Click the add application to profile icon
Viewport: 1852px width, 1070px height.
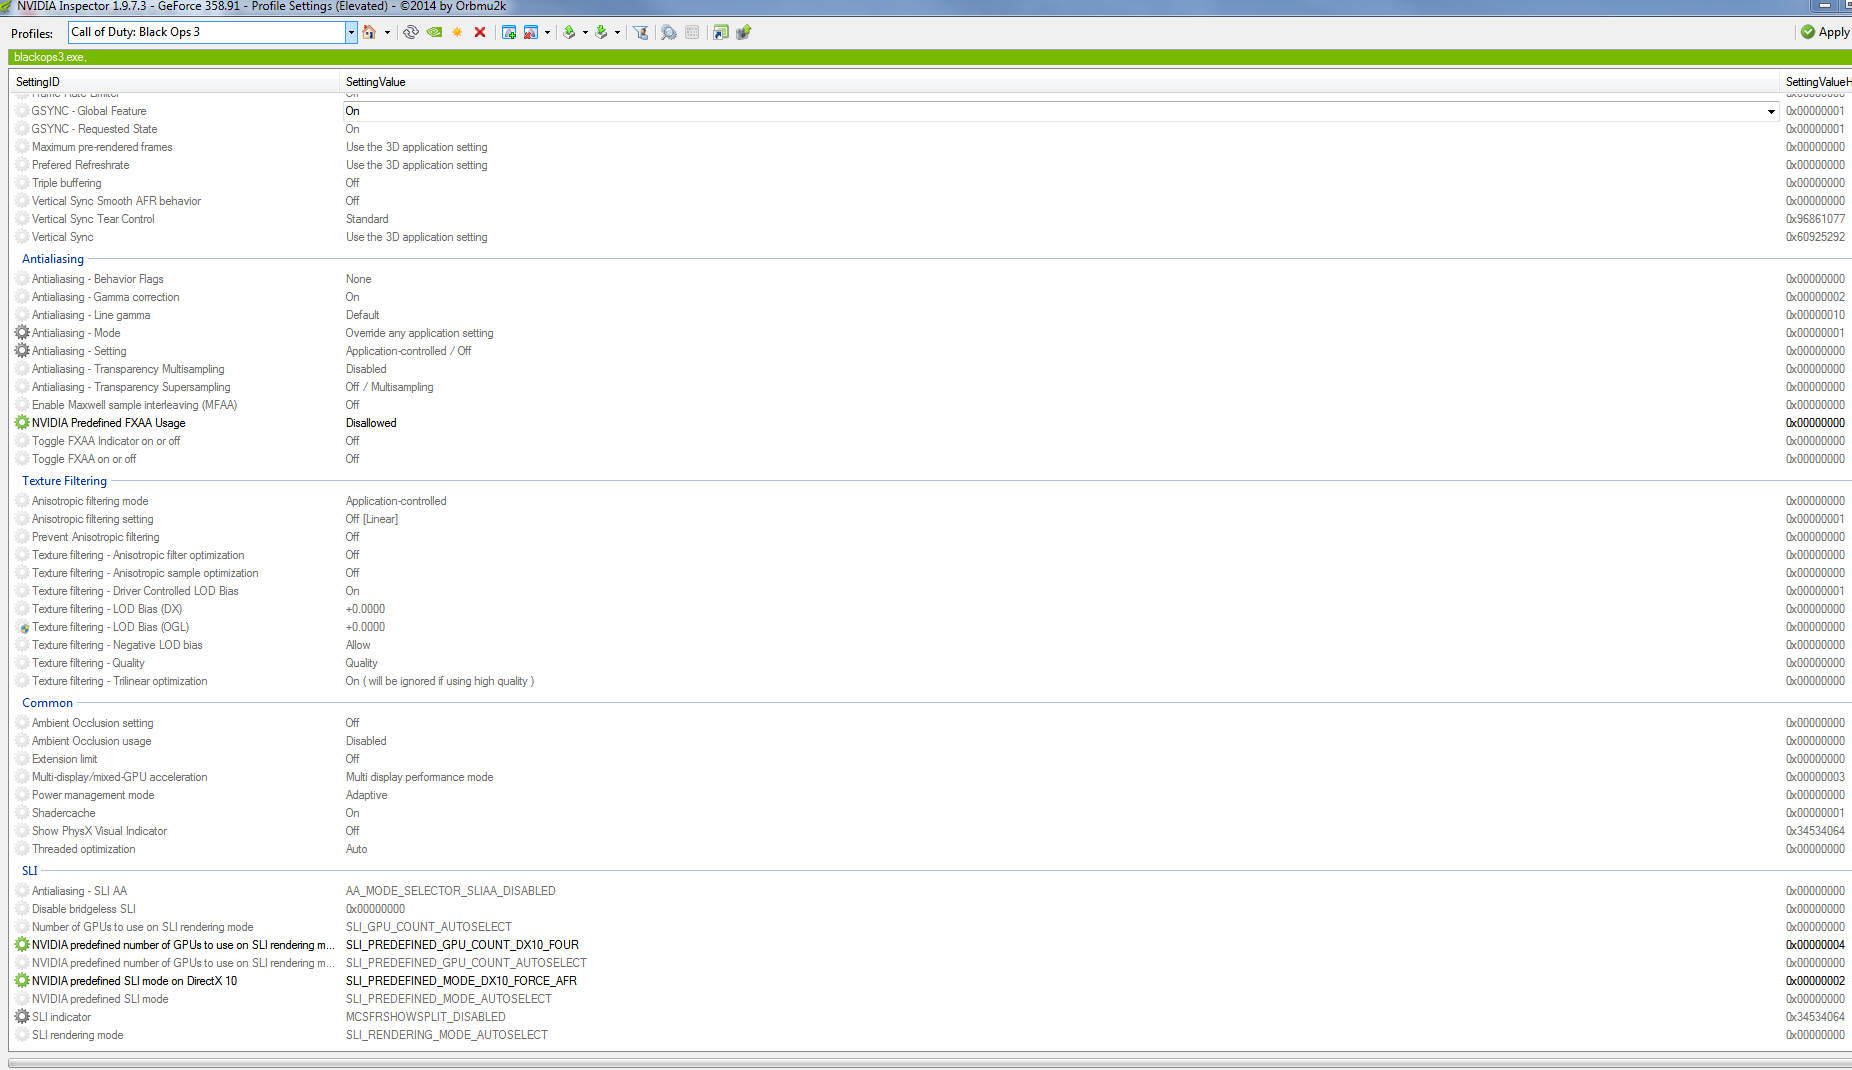[509, 32]
